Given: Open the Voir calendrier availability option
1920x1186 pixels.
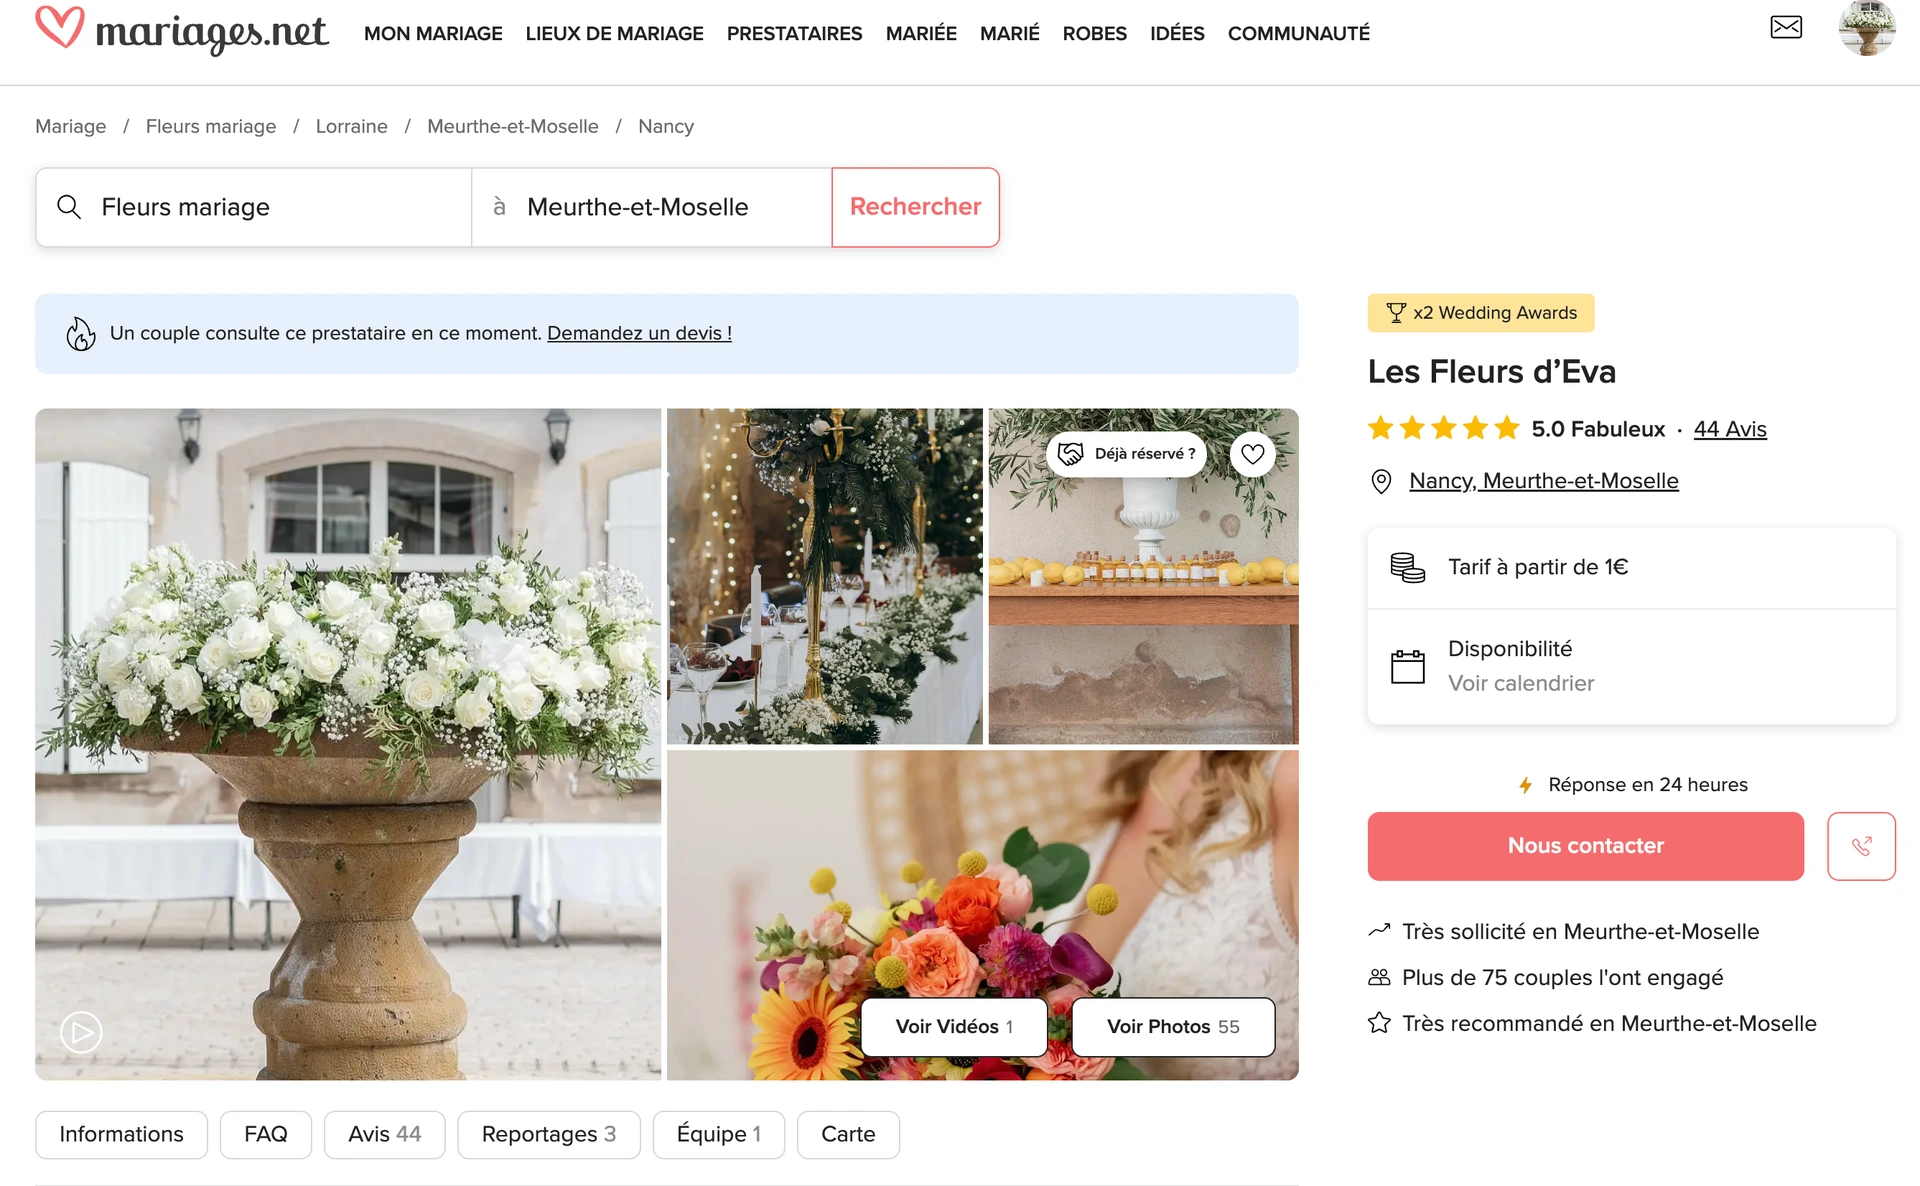Looking at the screenshot, I should (x=1521, y=683).
